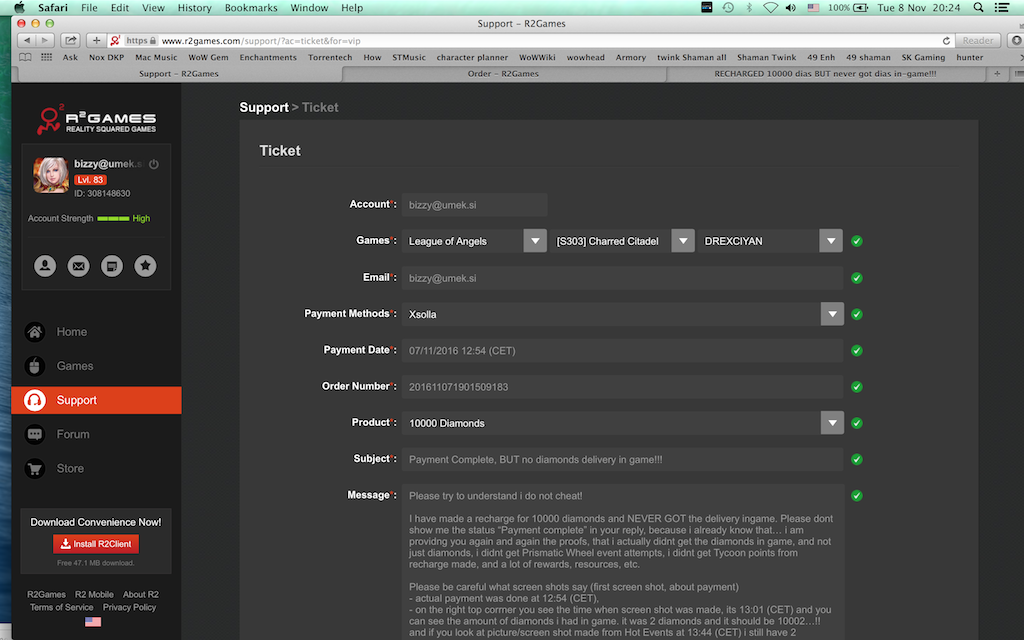Viewport: 1024px width, 640px height.
Task: Open the 10000 Diamonds product dropdown
Action: click(832, 423)
